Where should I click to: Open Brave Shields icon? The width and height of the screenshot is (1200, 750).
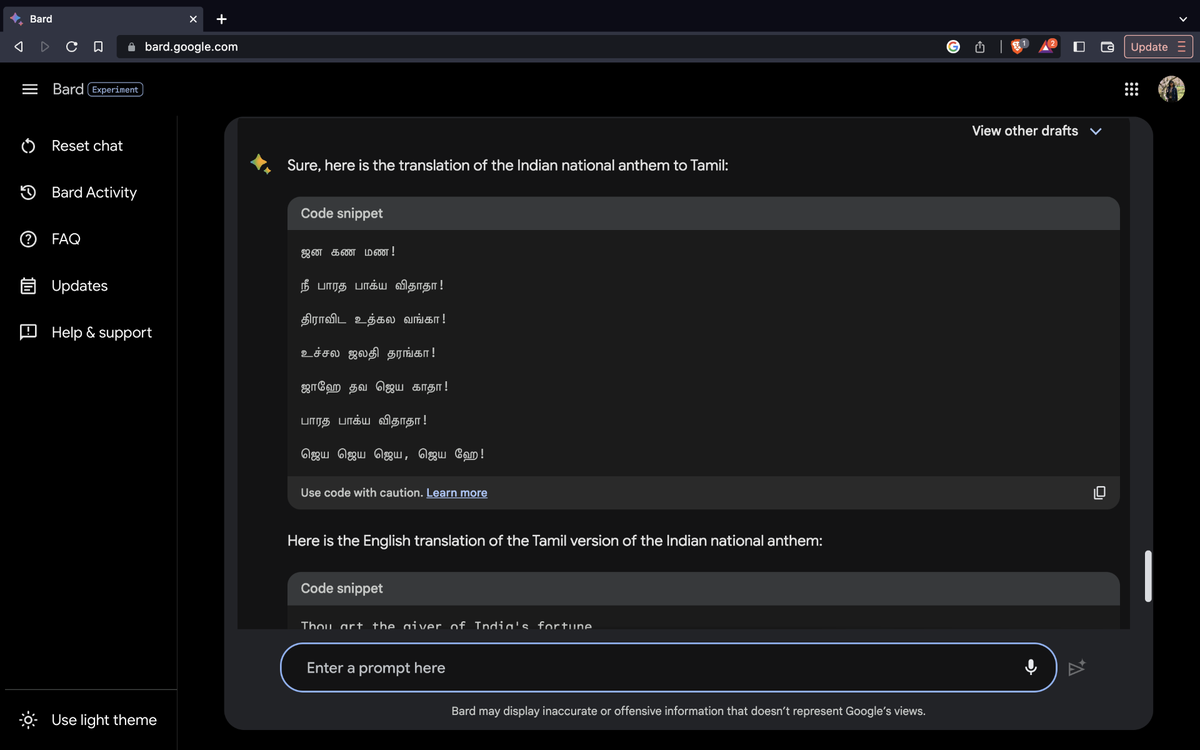1018,47
